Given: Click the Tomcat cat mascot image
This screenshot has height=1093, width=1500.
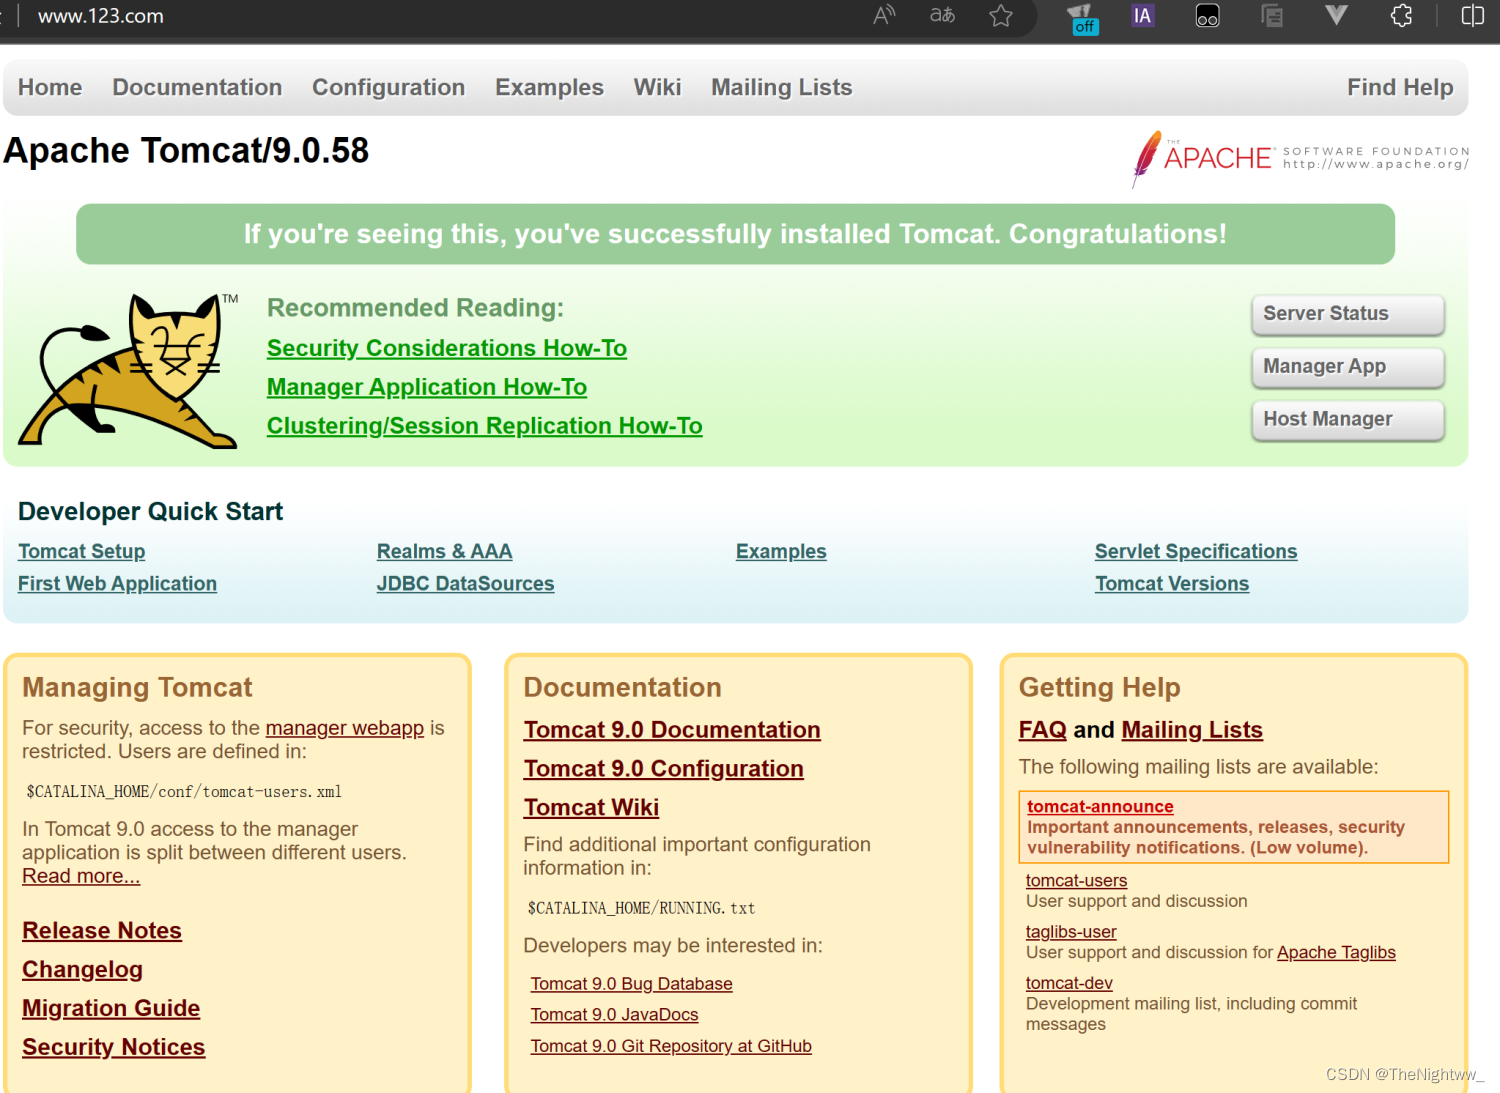Looking at the screenshot, I should pos(130,370).
